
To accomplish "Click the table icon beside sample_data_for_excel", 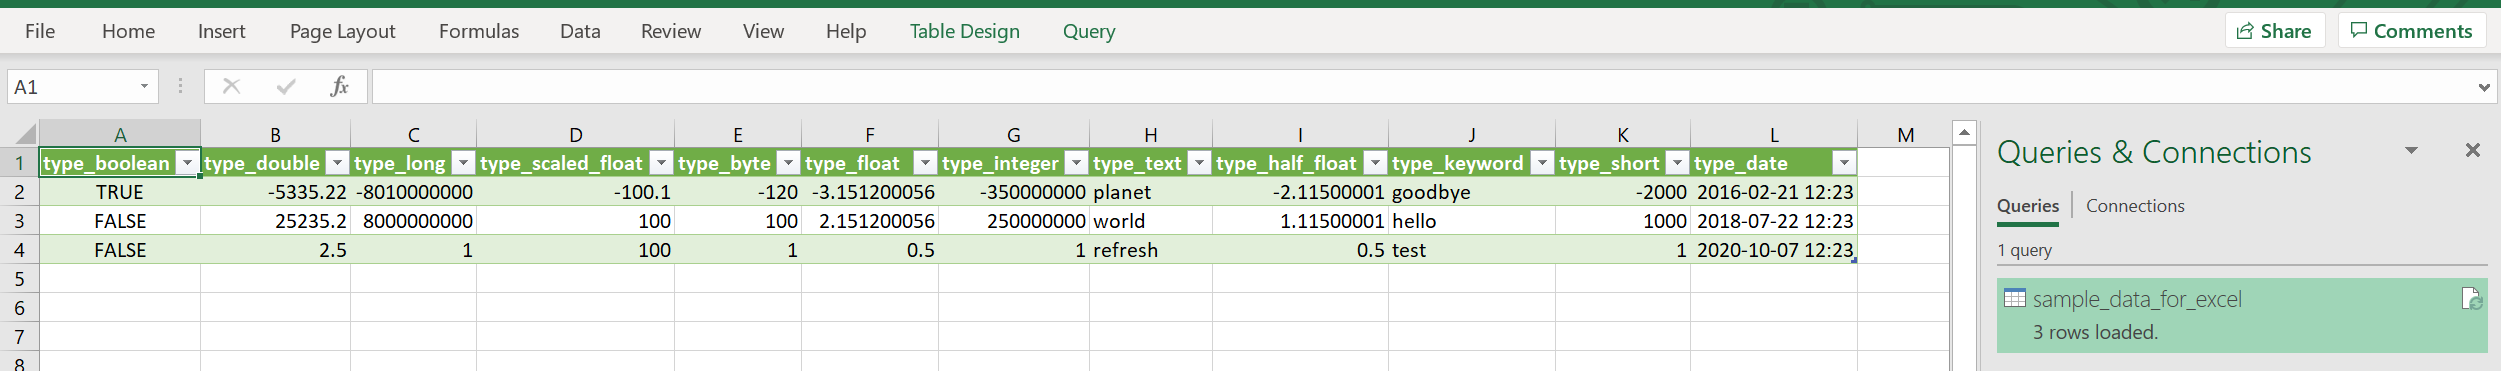I will click(2014, 298).
